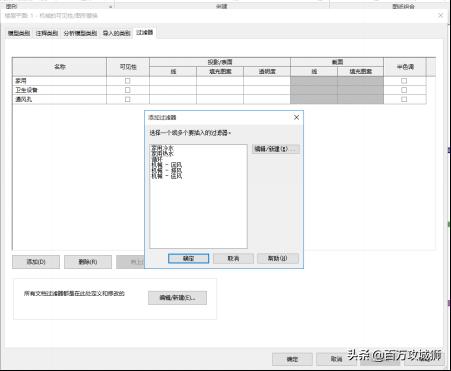Select the 卫生设备 filter name cell
Screen dimensions: 451x371
(59, 90)
